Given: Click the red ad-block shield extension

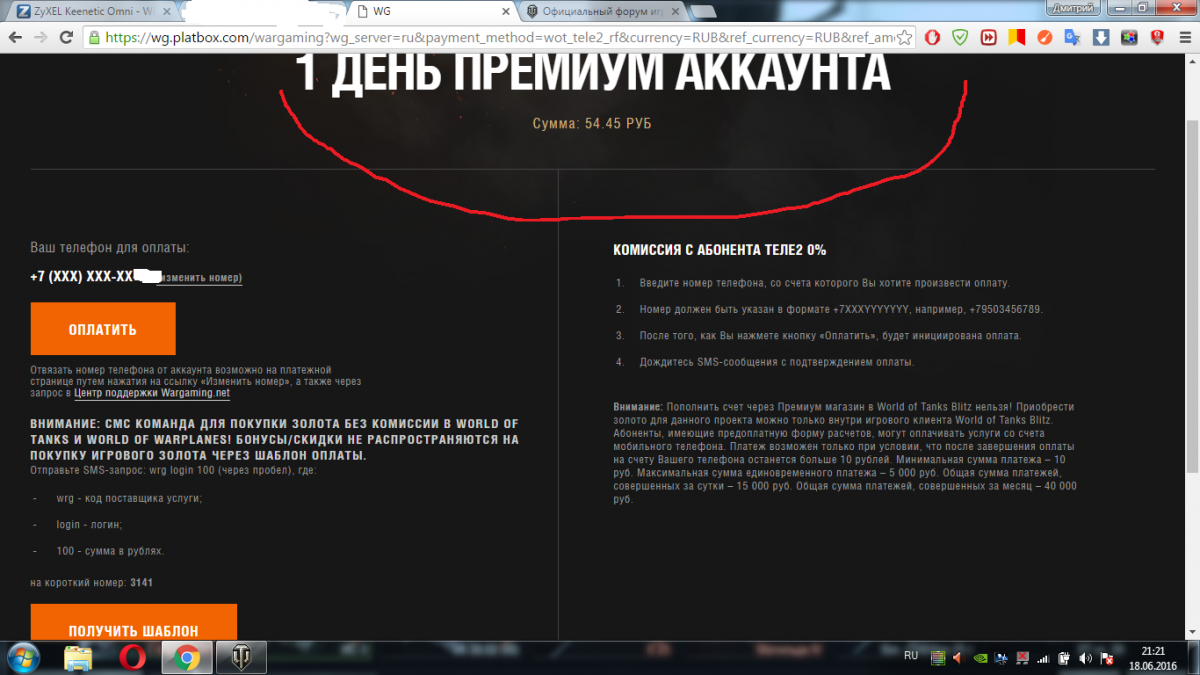Looking at the screenshot, I should coord(1156,37).
